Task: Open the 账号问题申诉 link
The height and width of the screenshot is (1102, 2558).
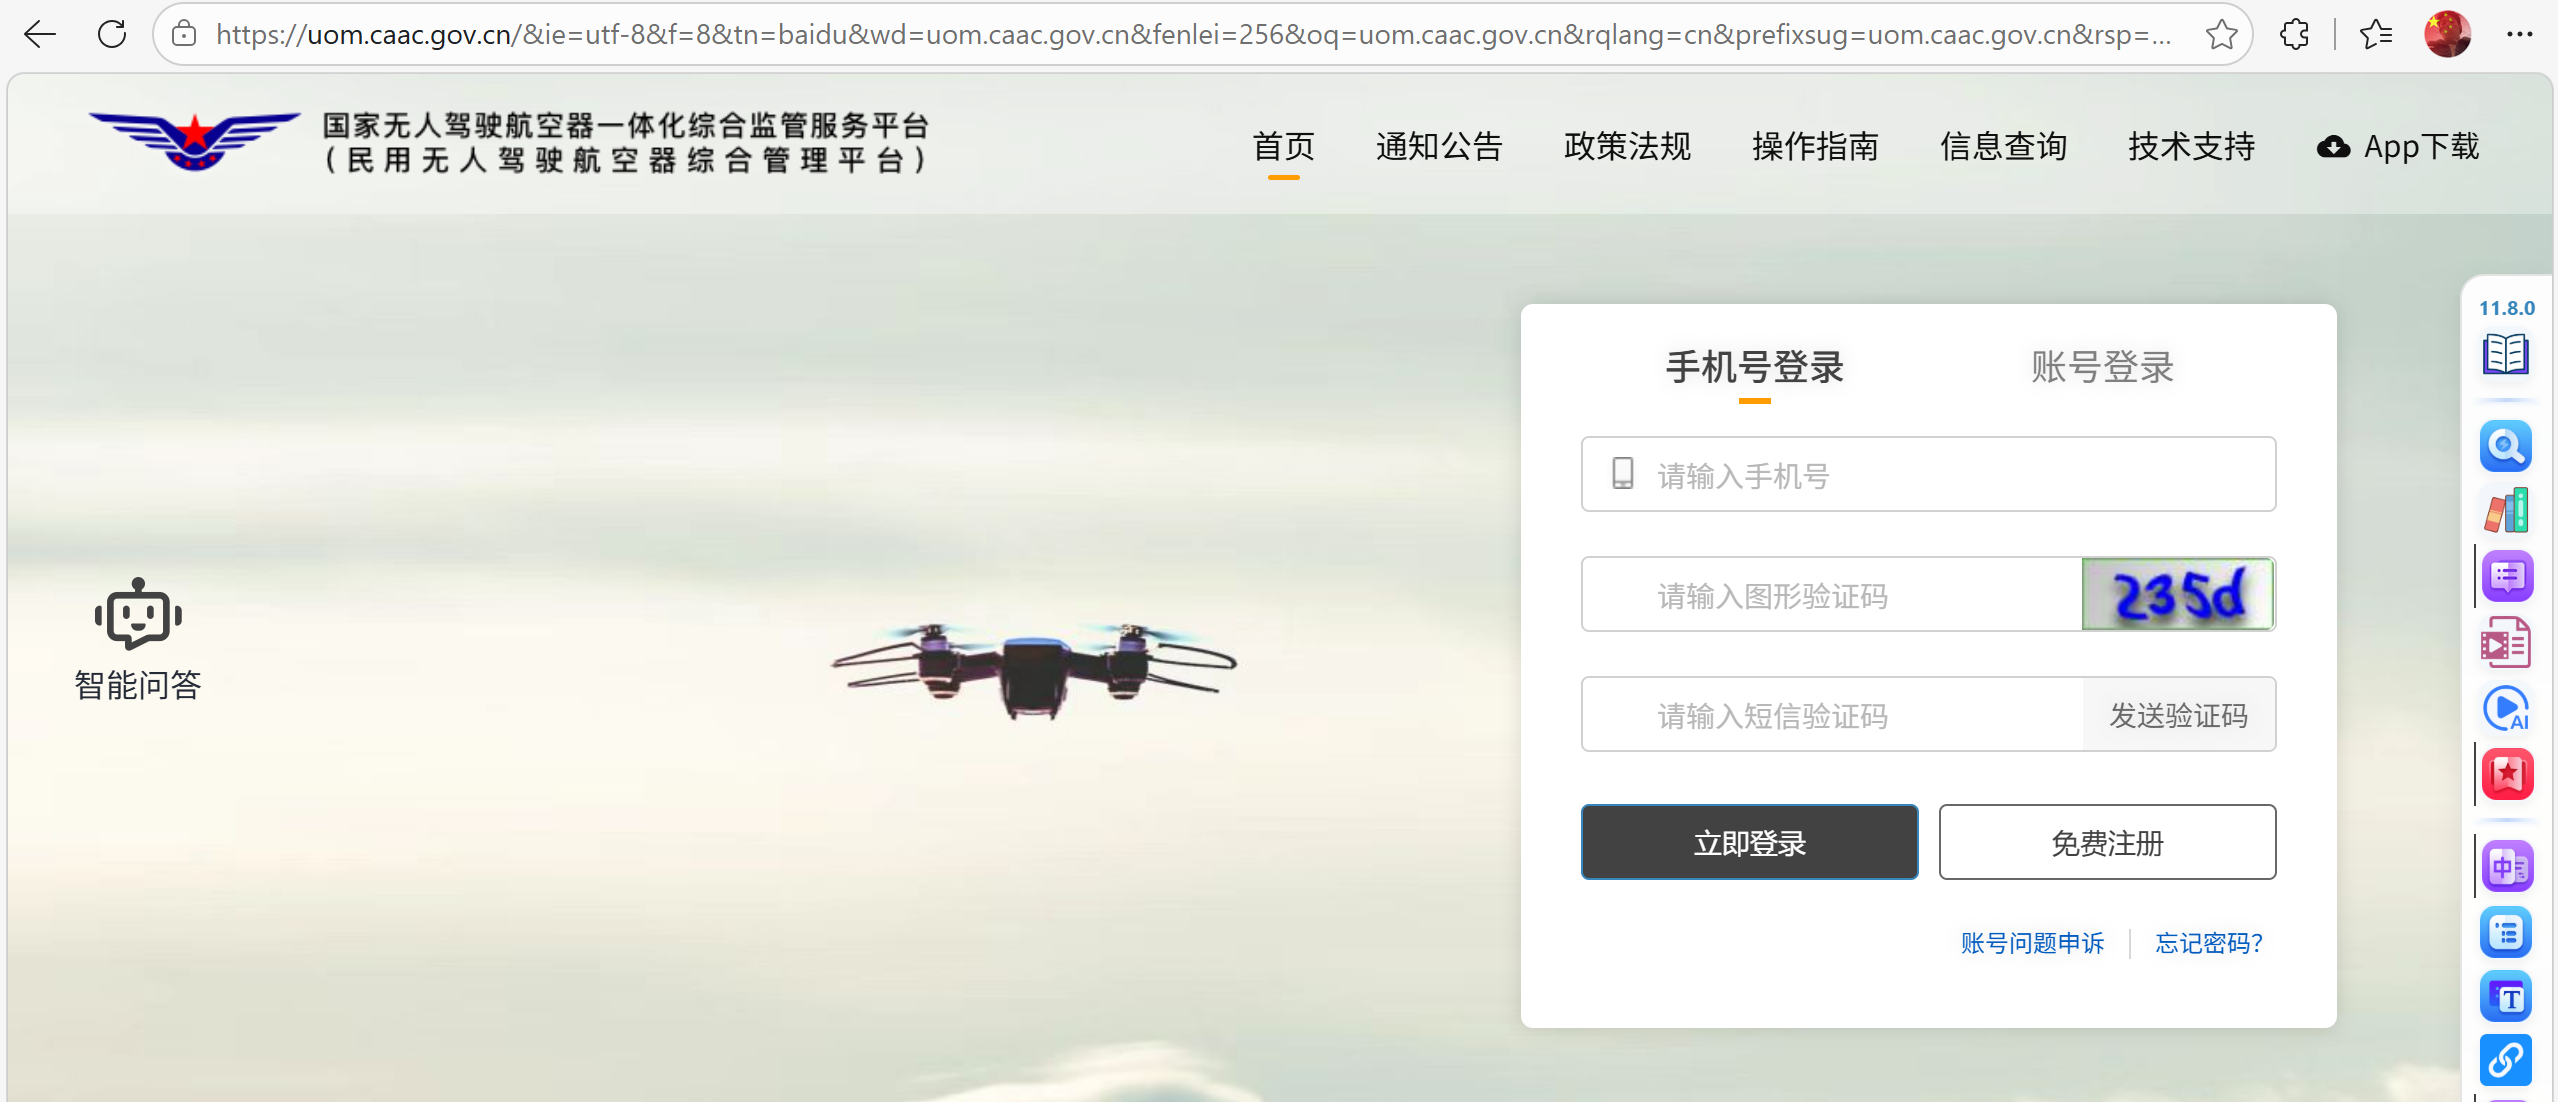Action: 2032,943
